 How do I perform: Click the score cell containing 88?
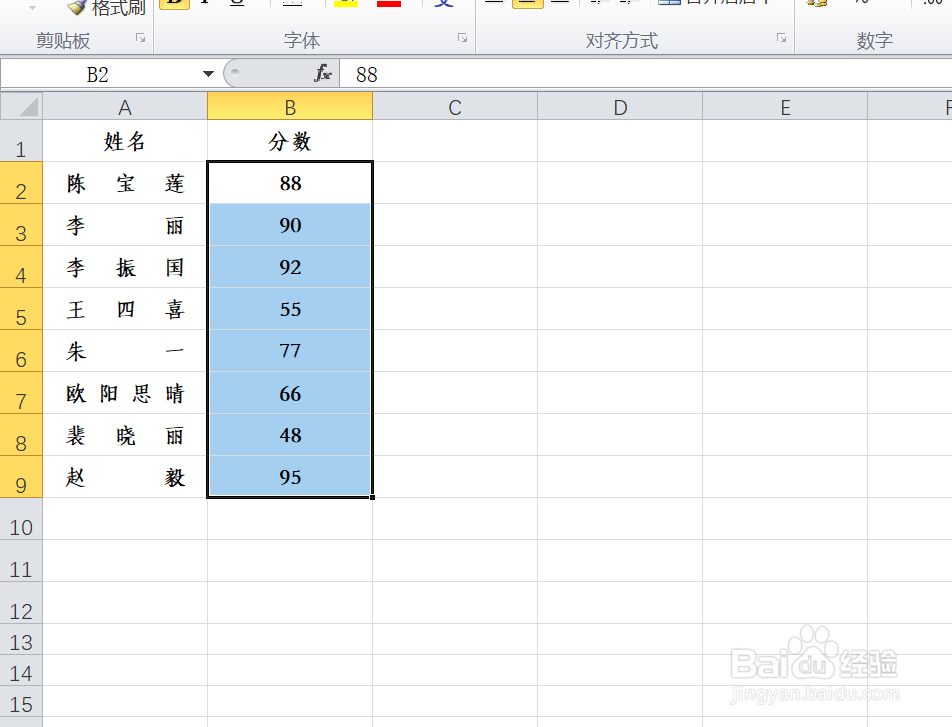point(290,183)
